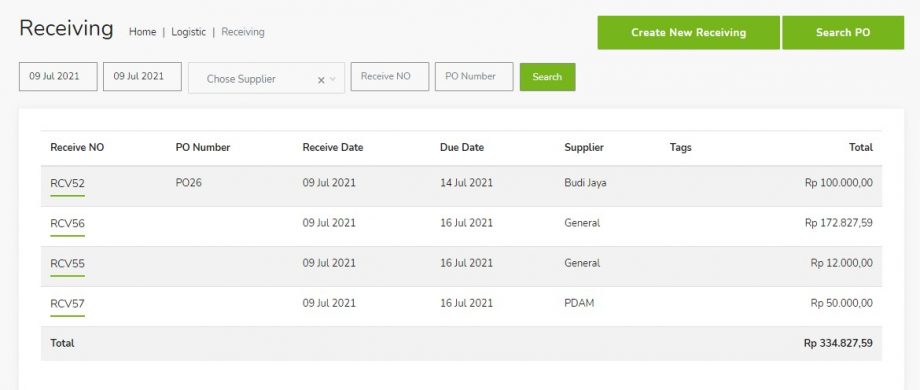Screen dimensions: 920x390
Task: Click the Create New Receiving button
Action: [688, 33]
